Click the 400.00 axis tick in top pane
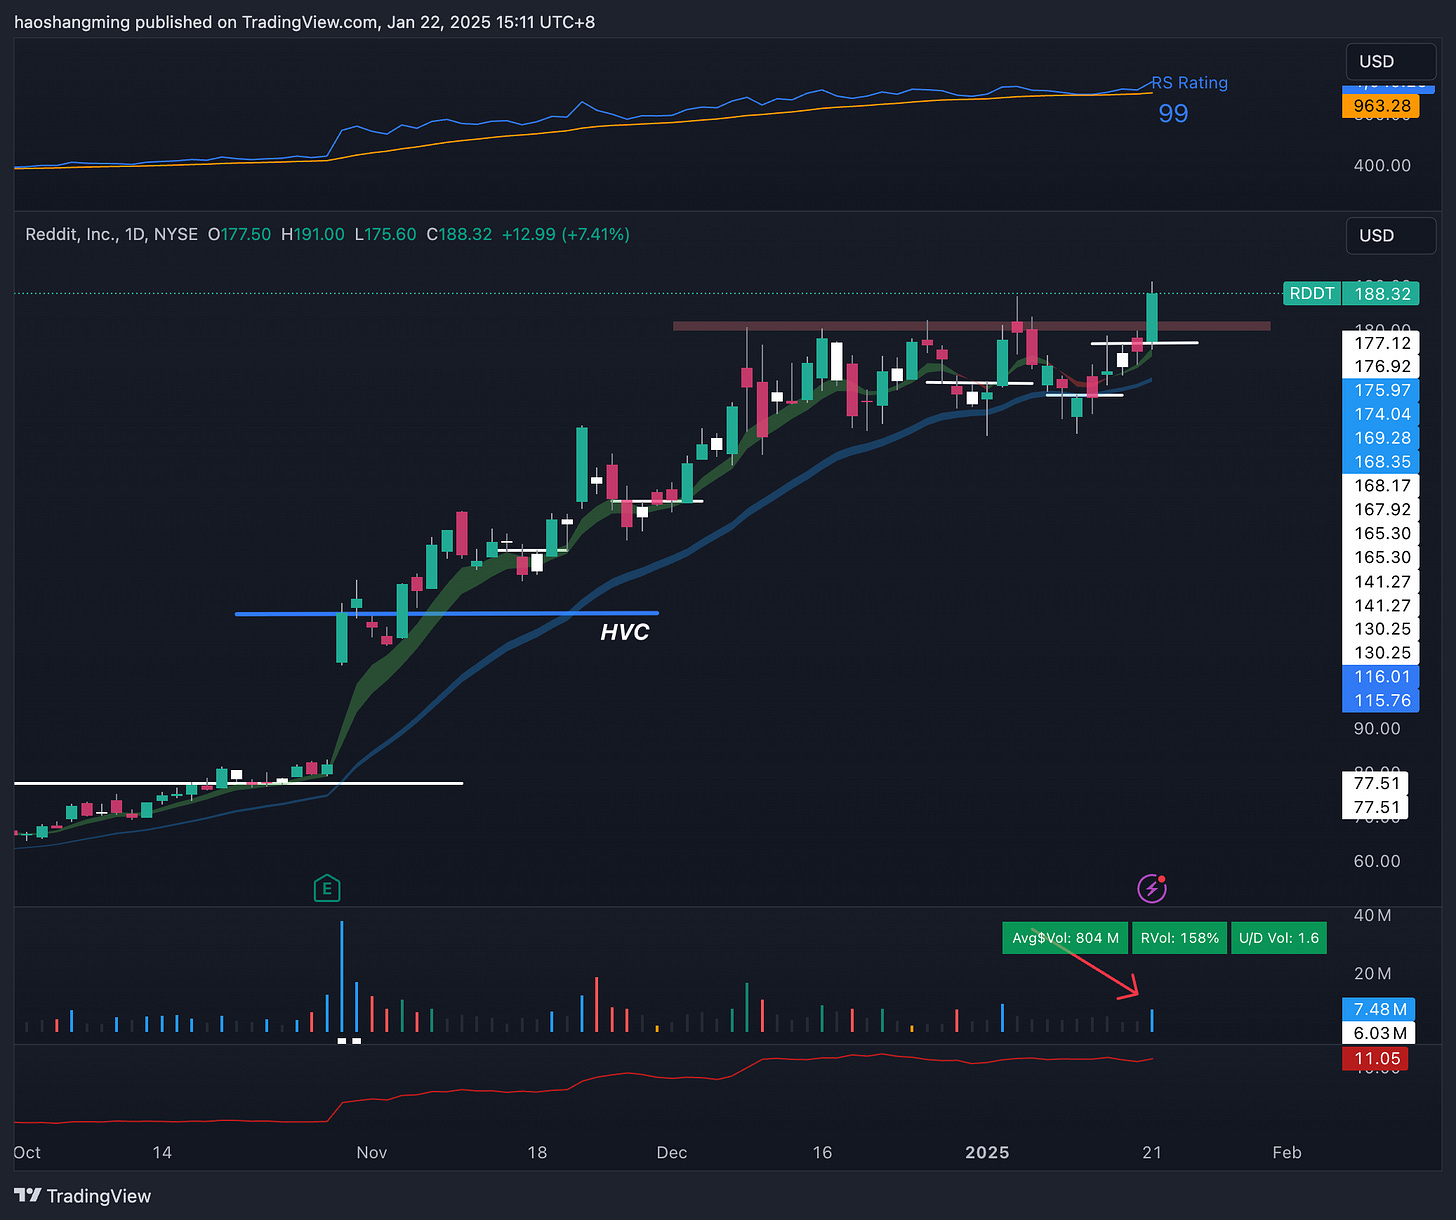 pyautogui.click(x=1382, y=165)
